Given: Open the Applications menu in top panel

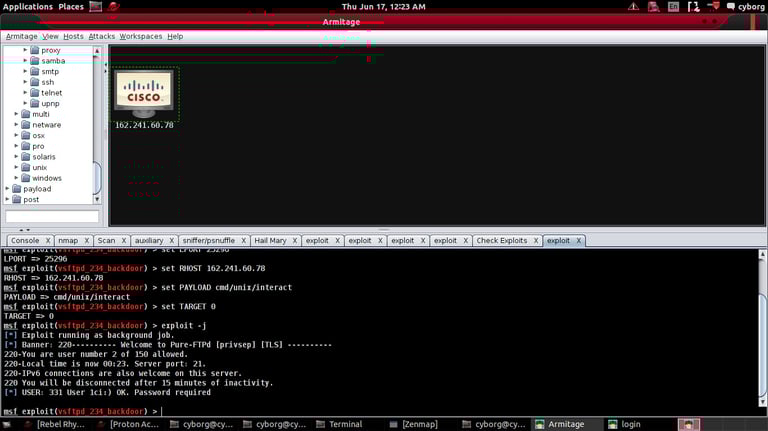Looking at the screenshot, I should (x=27, y=6).
